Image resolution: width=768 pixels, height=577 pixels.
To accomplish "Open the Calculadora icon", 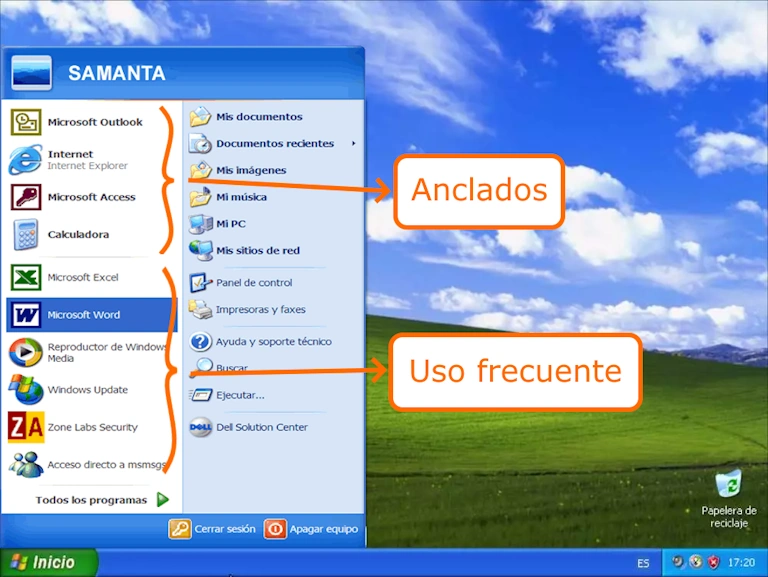I will tap(25, 234).
